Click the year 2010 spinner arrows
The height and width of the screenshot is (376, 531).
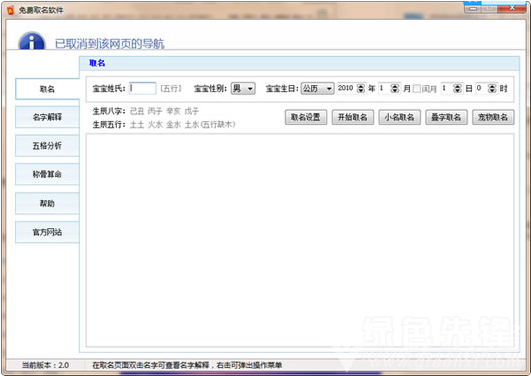coord(361,89)
